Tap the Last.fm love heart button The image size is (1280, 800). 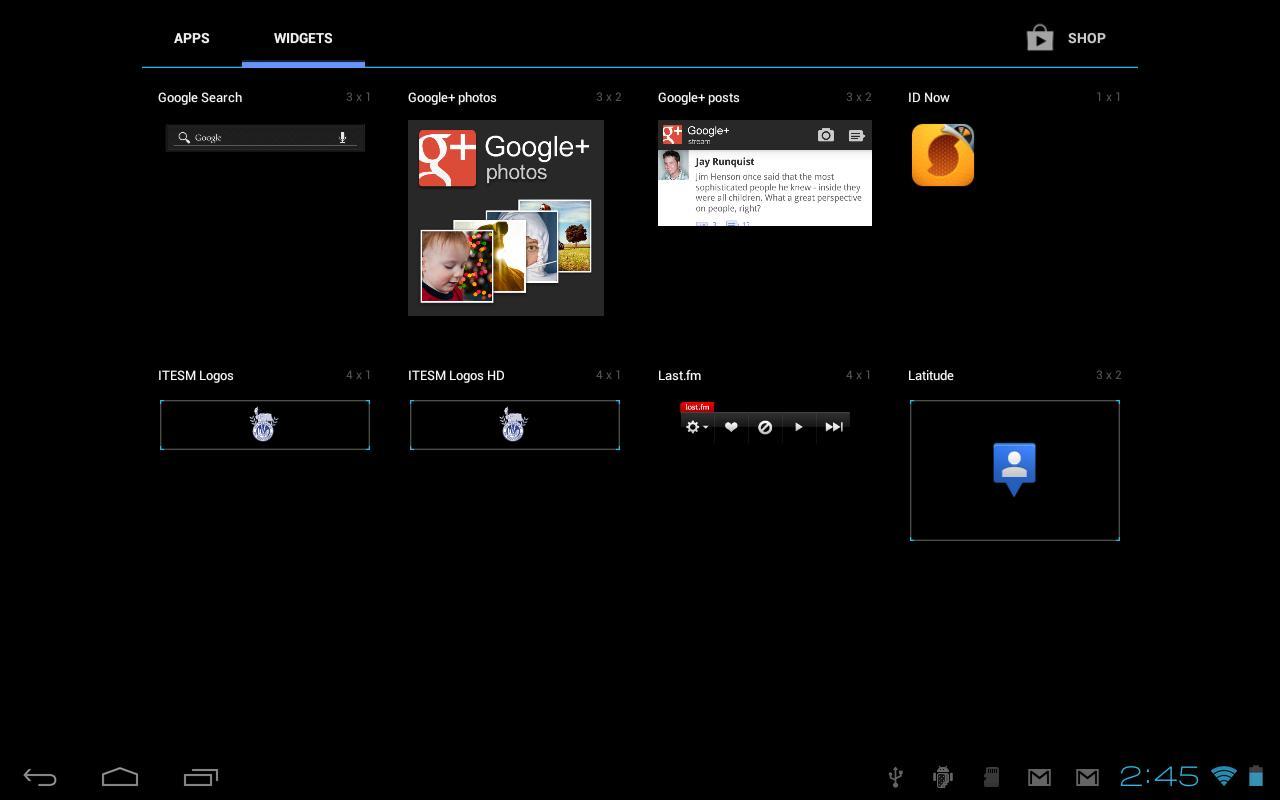(x=731, y=427)
